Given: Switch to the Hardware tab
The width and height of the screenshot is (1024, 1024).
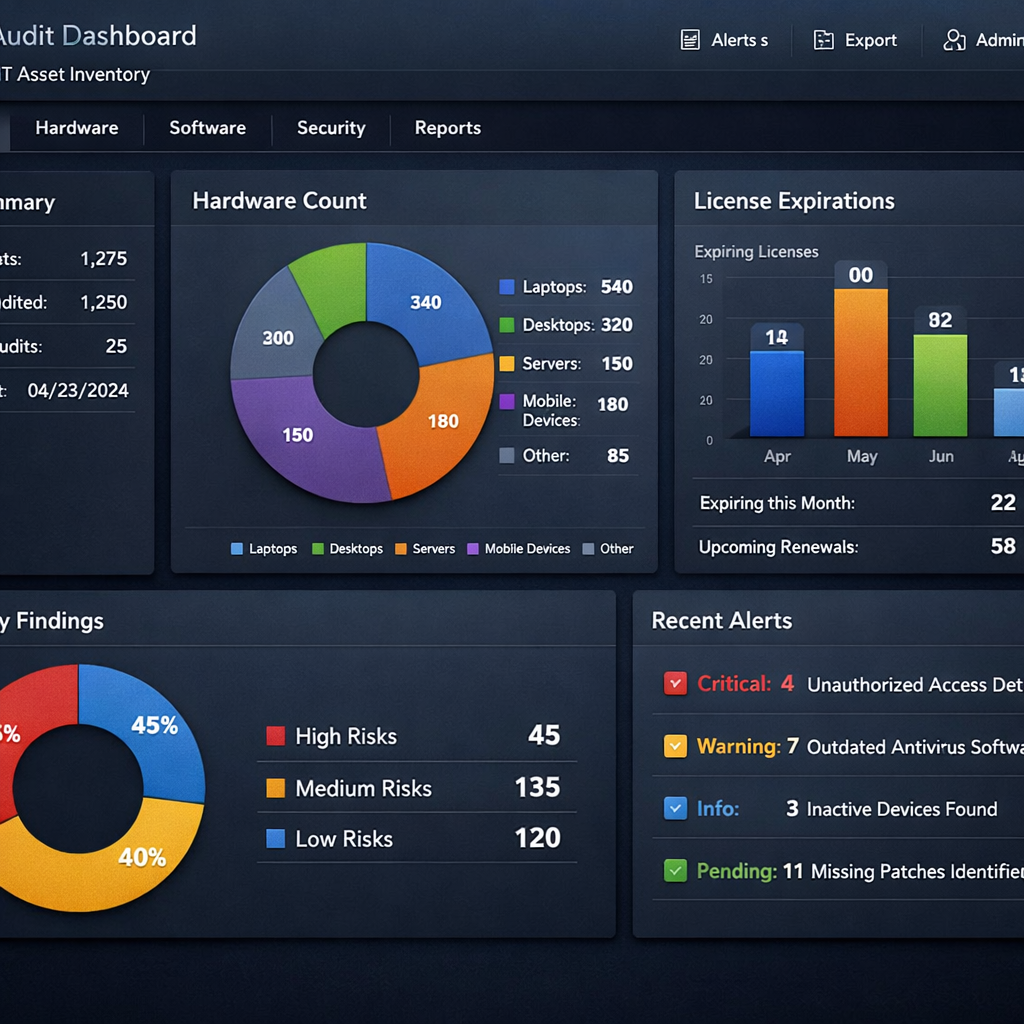Looking at the screenshot, I should pyautogui.click(x=77, y=128).
